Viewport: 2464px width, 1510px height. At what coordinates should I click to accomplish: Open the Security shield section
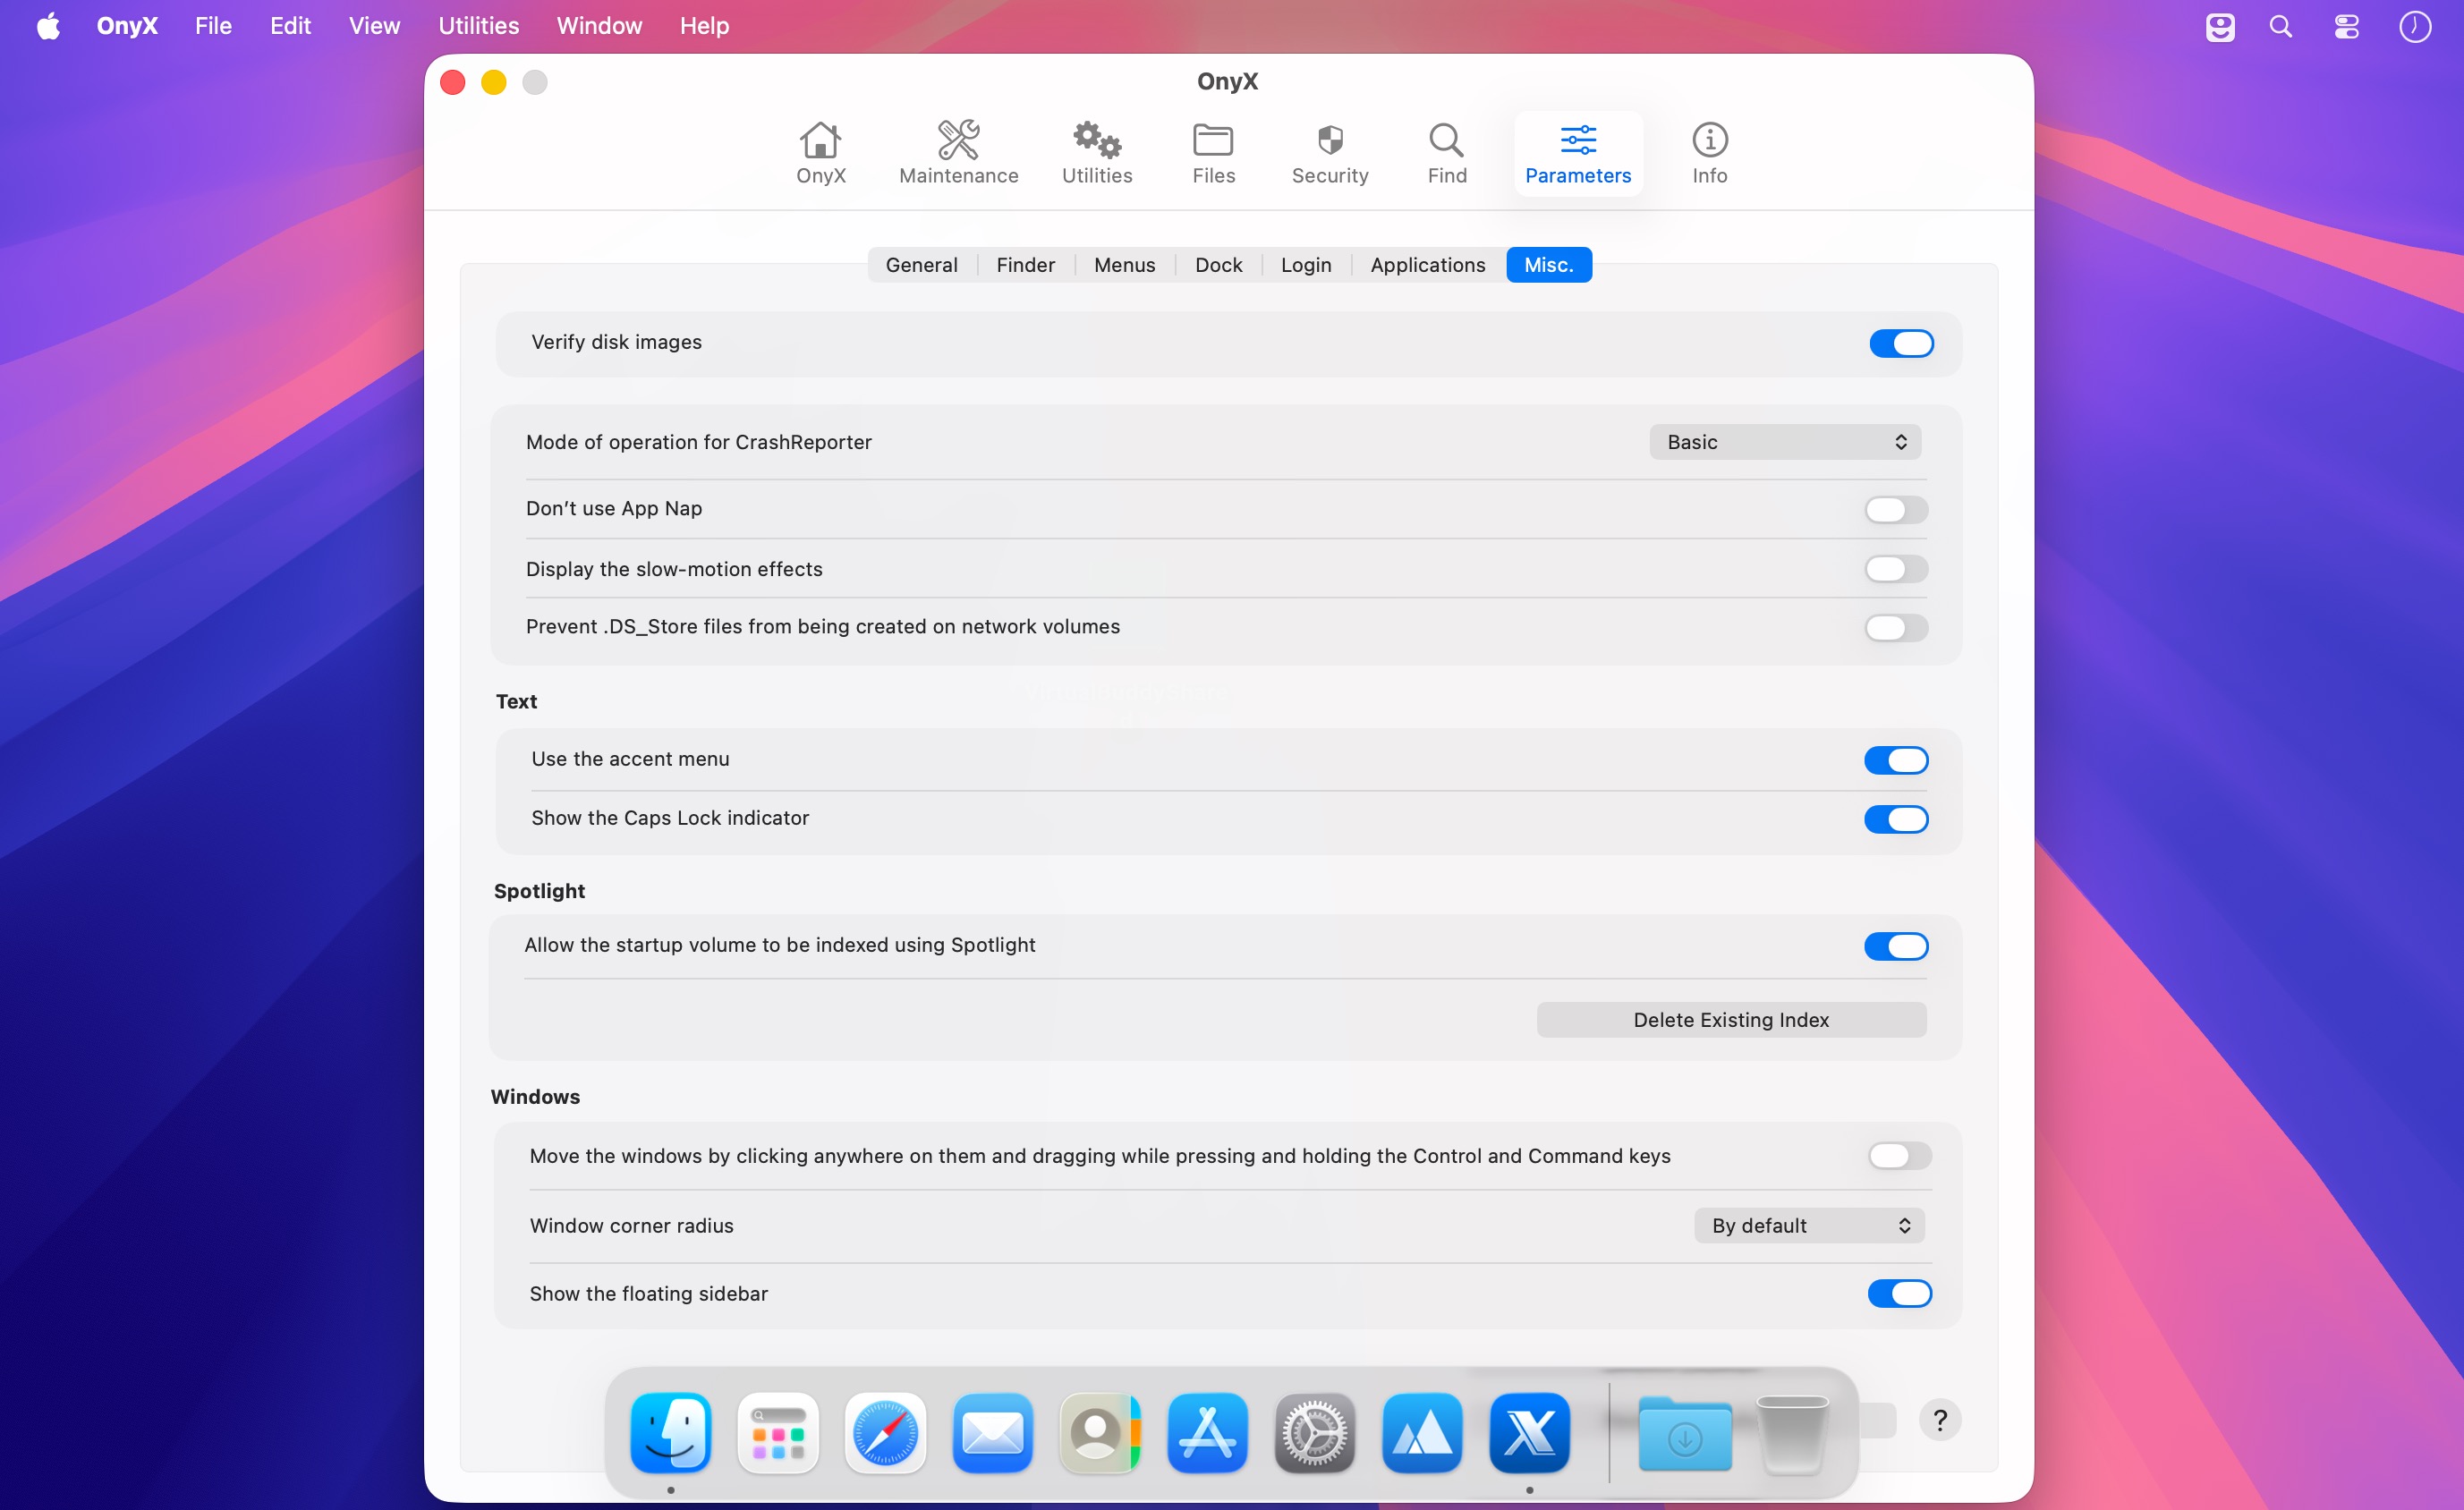1329,154
